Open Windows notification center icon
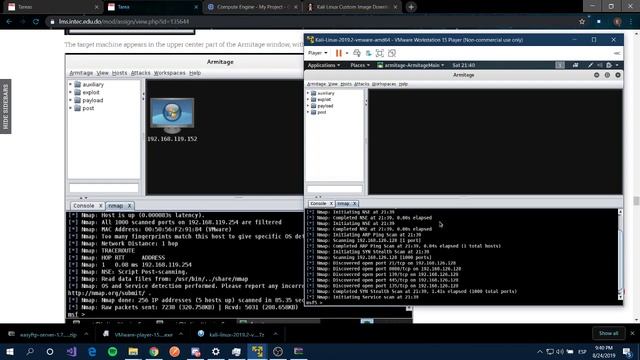Screen dimensions: 640x360 click(627, 351)
